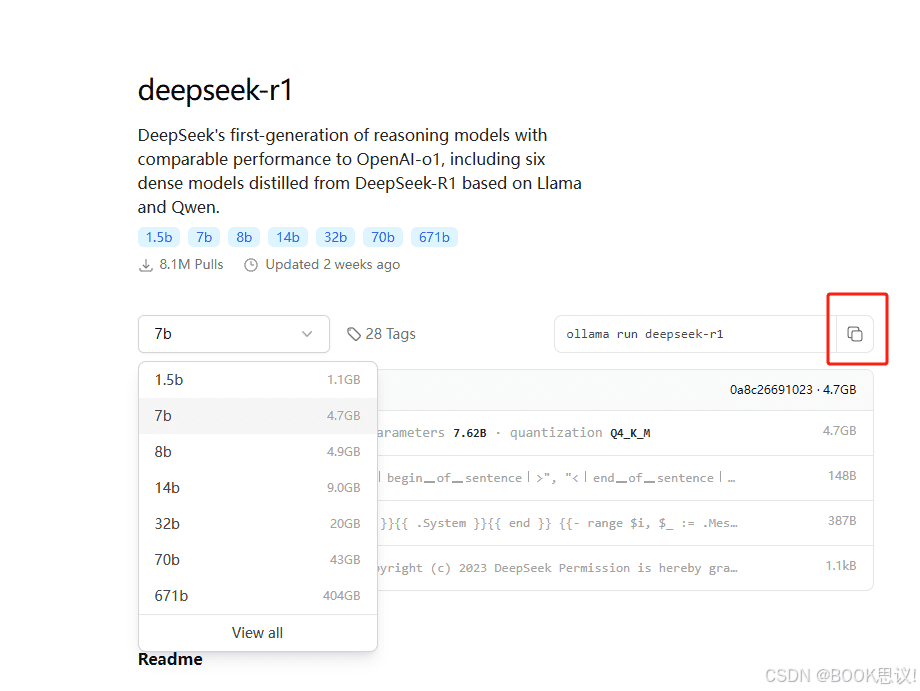Click the Readme heading
The width and height of the screenshot is (920, 691).
[170, 659]
